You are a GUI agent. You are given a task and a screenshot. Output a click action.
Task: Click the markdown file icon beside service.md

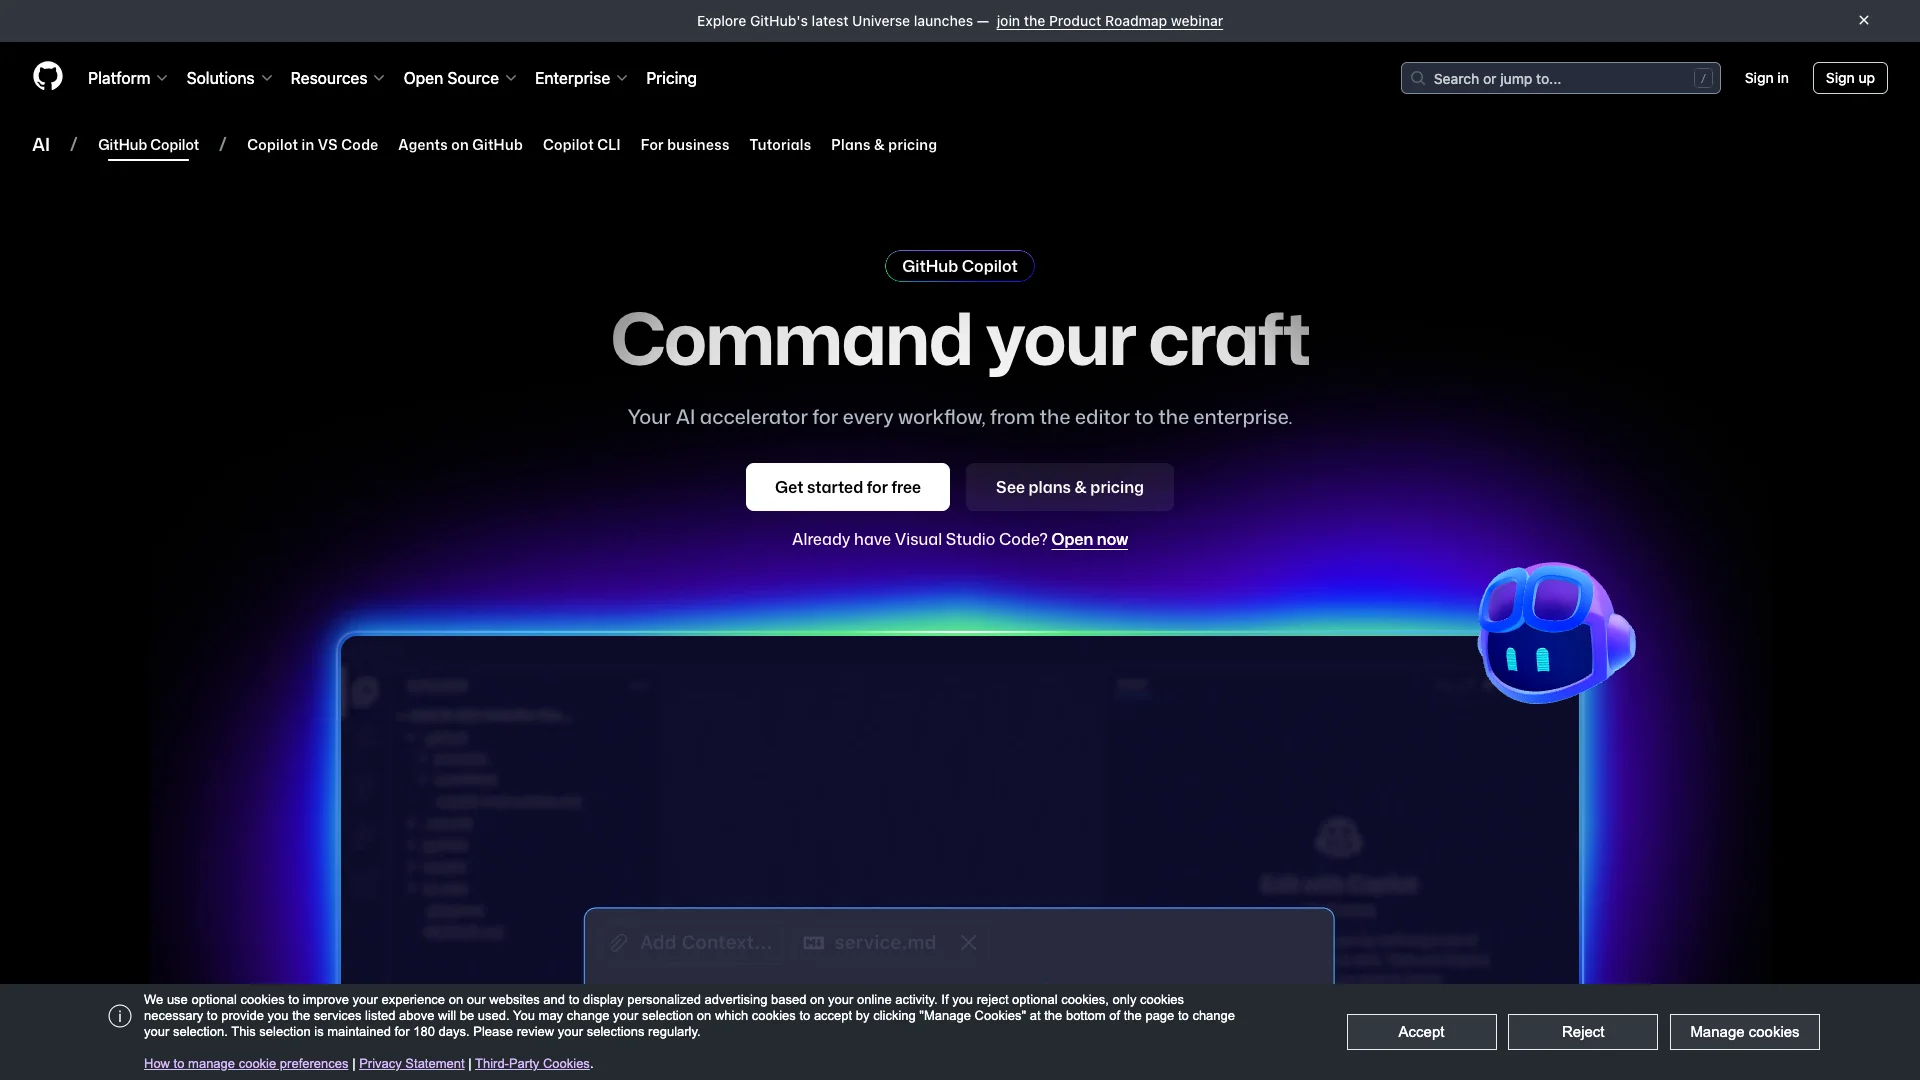pos(813,942)
